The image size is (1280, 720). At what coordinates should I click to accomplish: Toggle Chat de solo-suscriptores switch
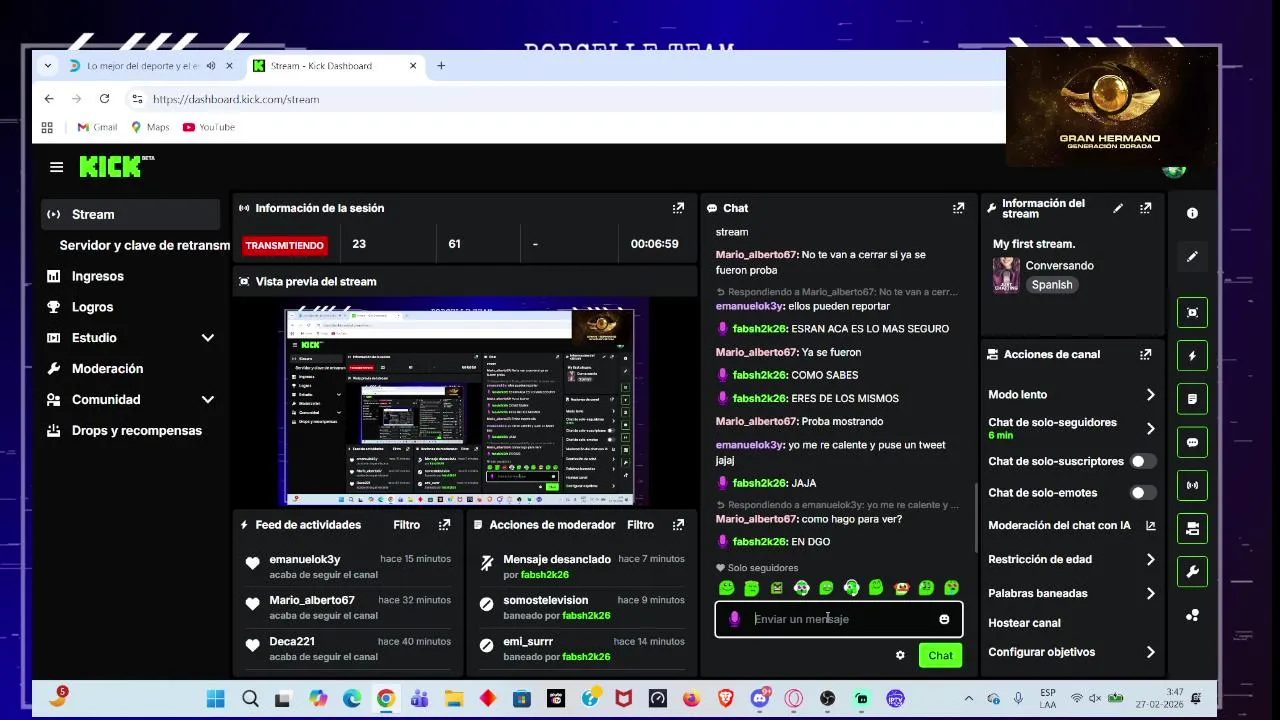(x=1143, y=461)
